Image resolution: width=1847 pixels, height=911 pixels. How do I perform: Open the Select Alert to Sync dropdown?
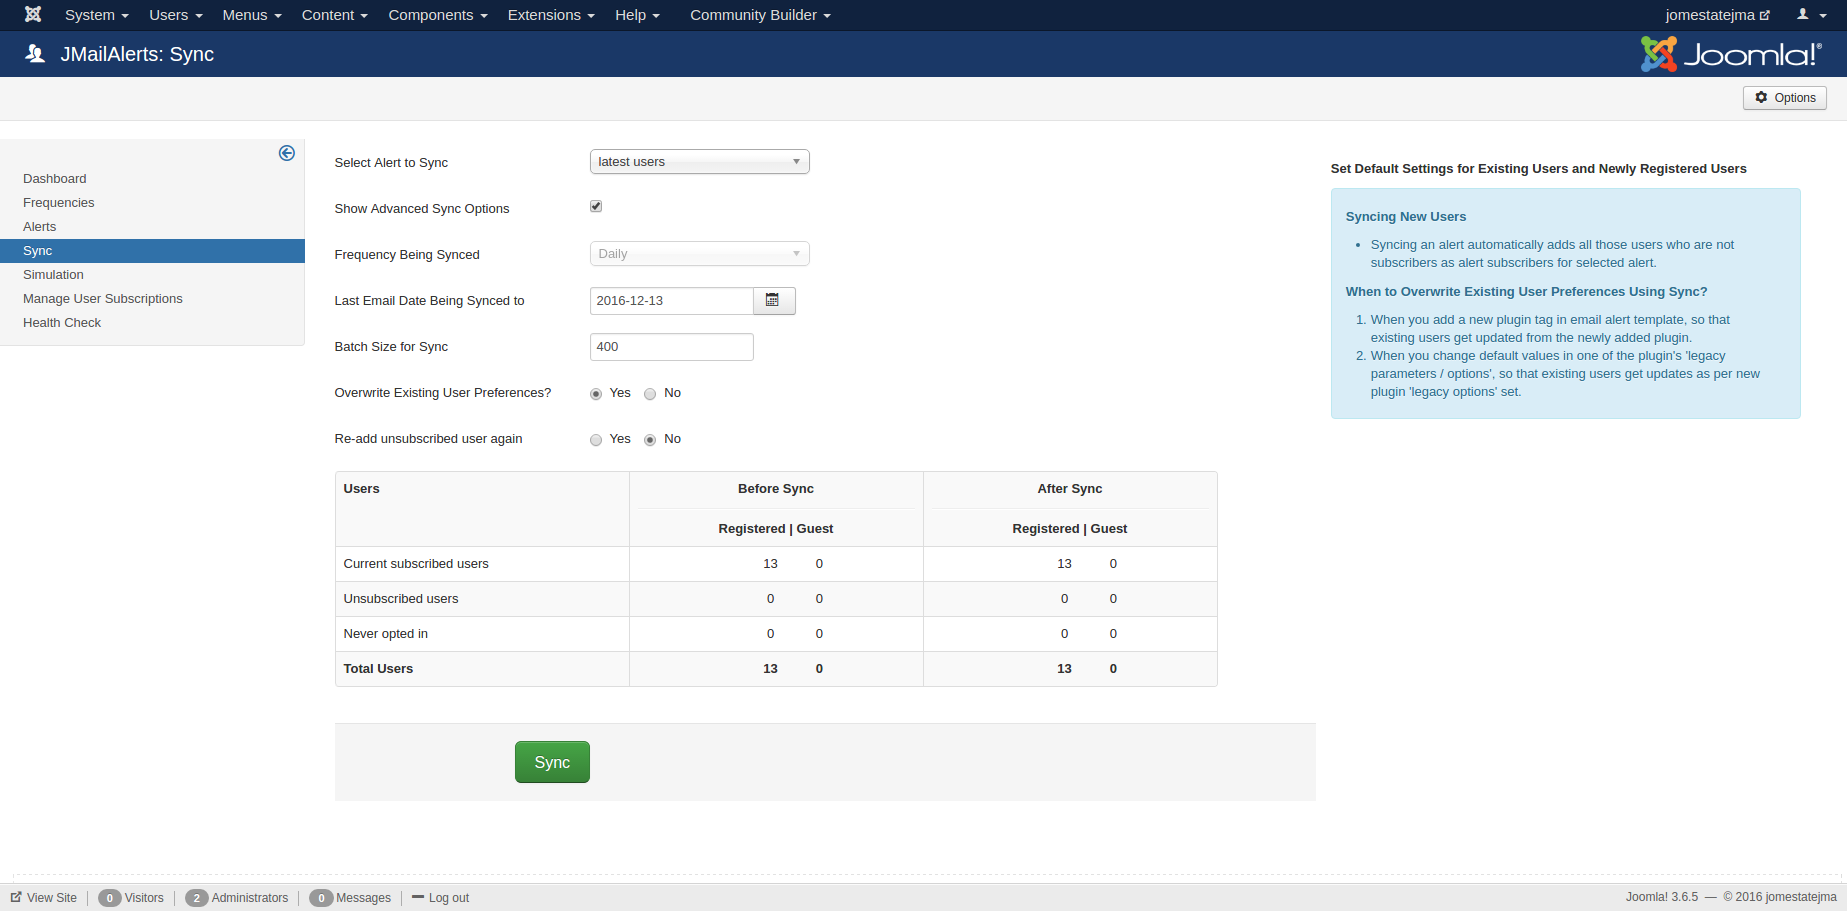pos(699,162)
